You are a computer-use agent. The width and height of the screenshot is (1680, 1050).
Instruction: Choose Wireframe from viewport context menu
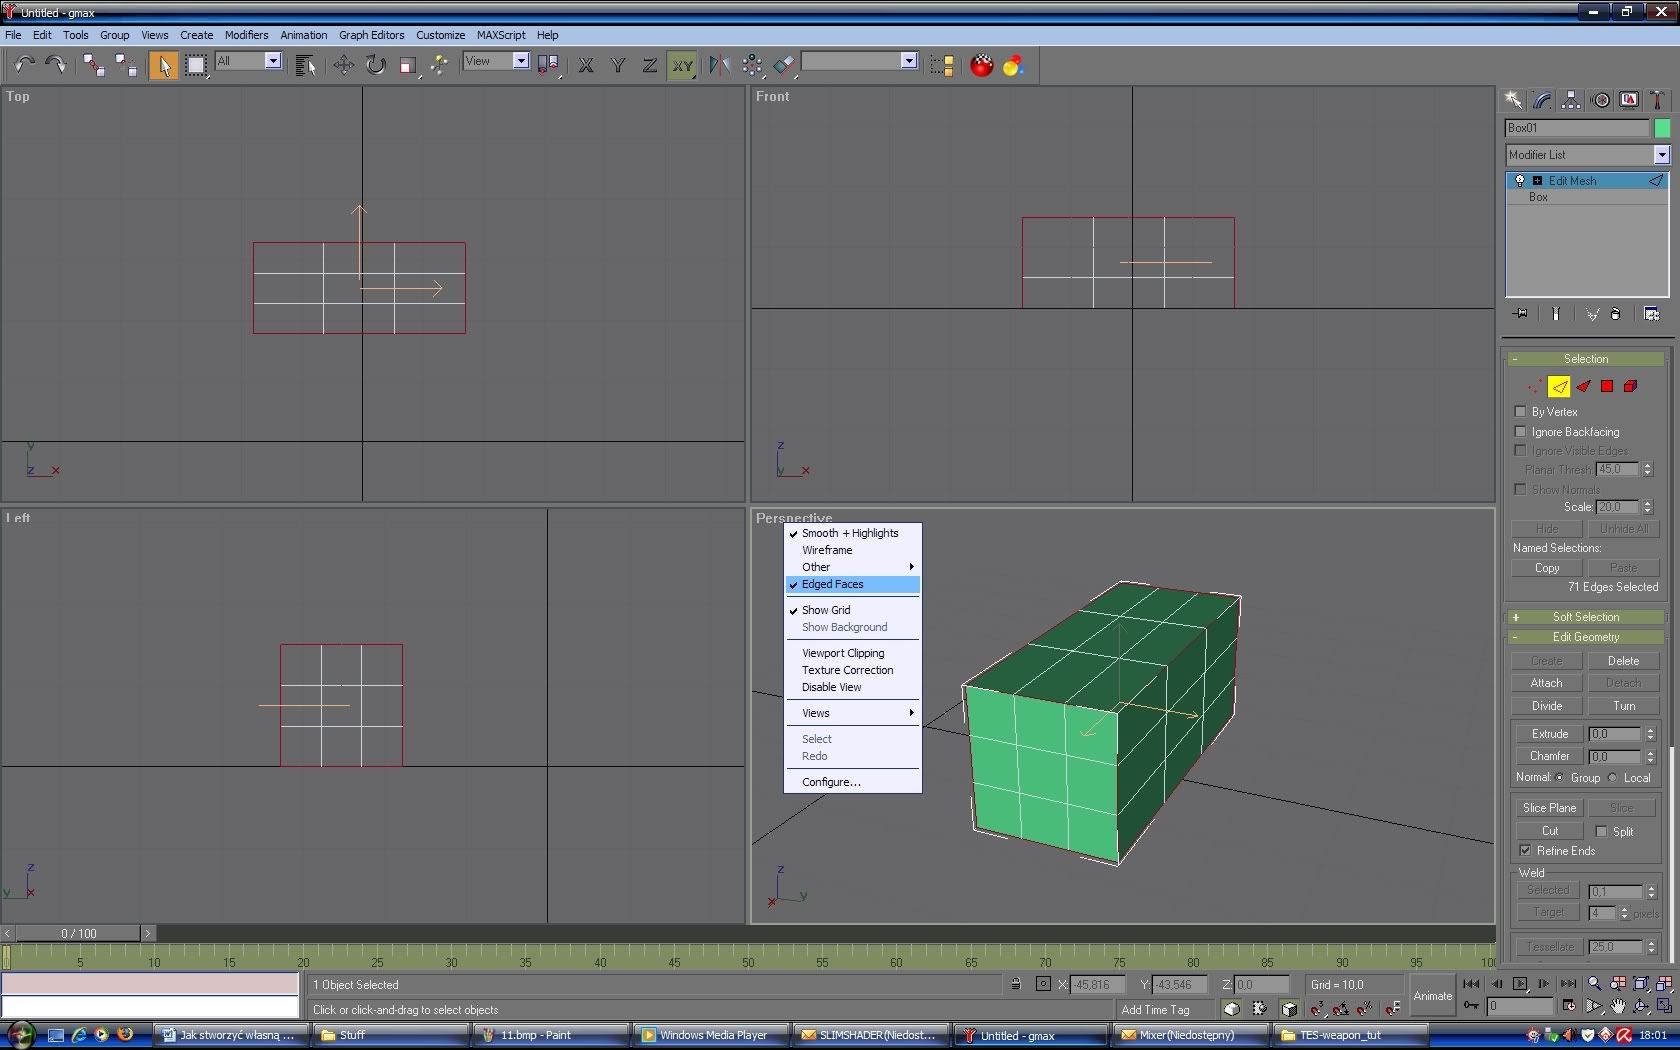pos(852,550)
